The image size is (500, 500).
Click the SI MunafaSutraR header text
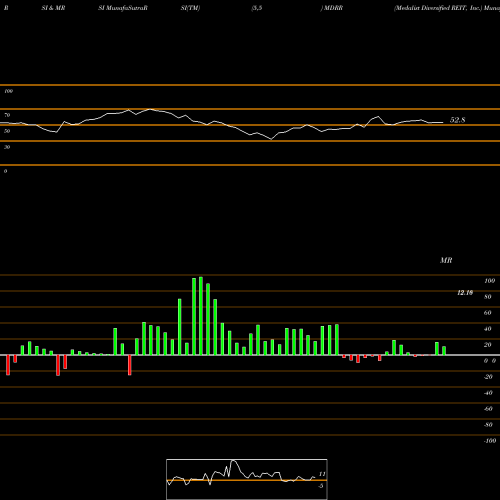click(123, 8)
